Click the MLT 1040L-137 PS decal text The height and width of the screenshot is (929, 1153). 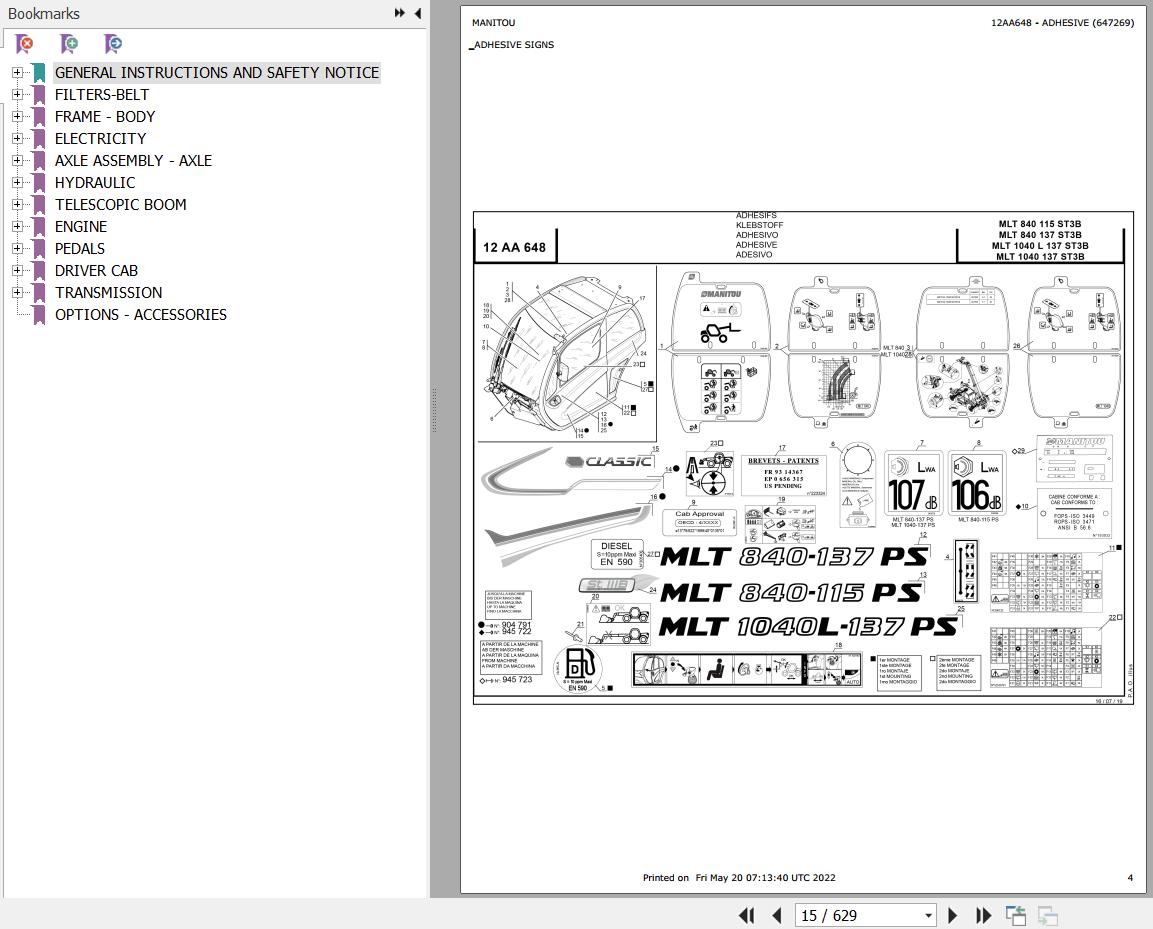[x=808, y=626]
